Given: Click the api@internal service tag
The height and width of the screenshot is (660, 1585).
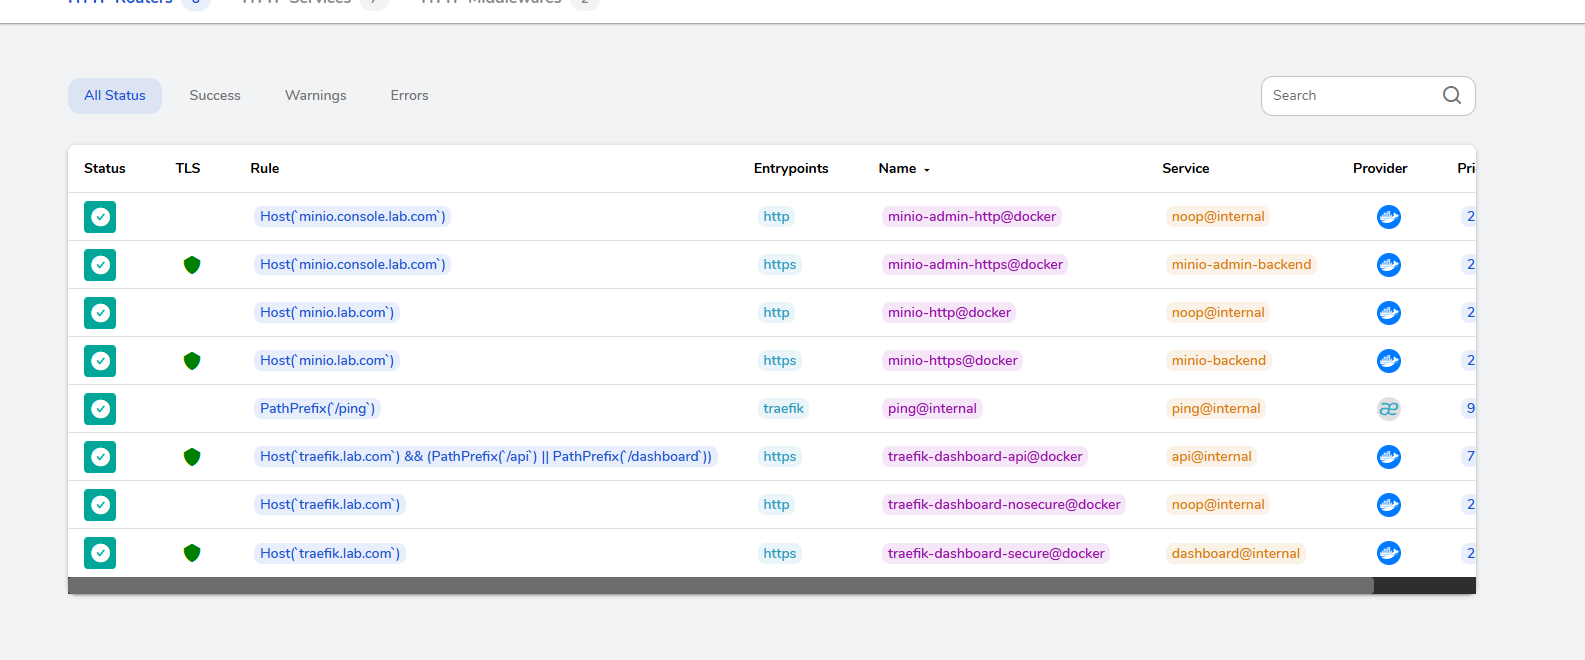Looking at the screenshot, I should click(1211, 457).
